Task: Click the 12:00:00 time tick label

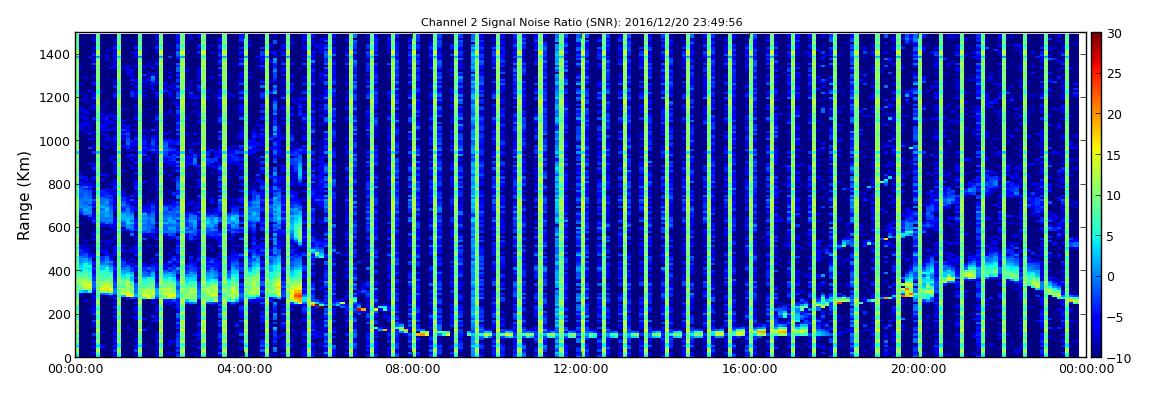Action: (579, 370)
